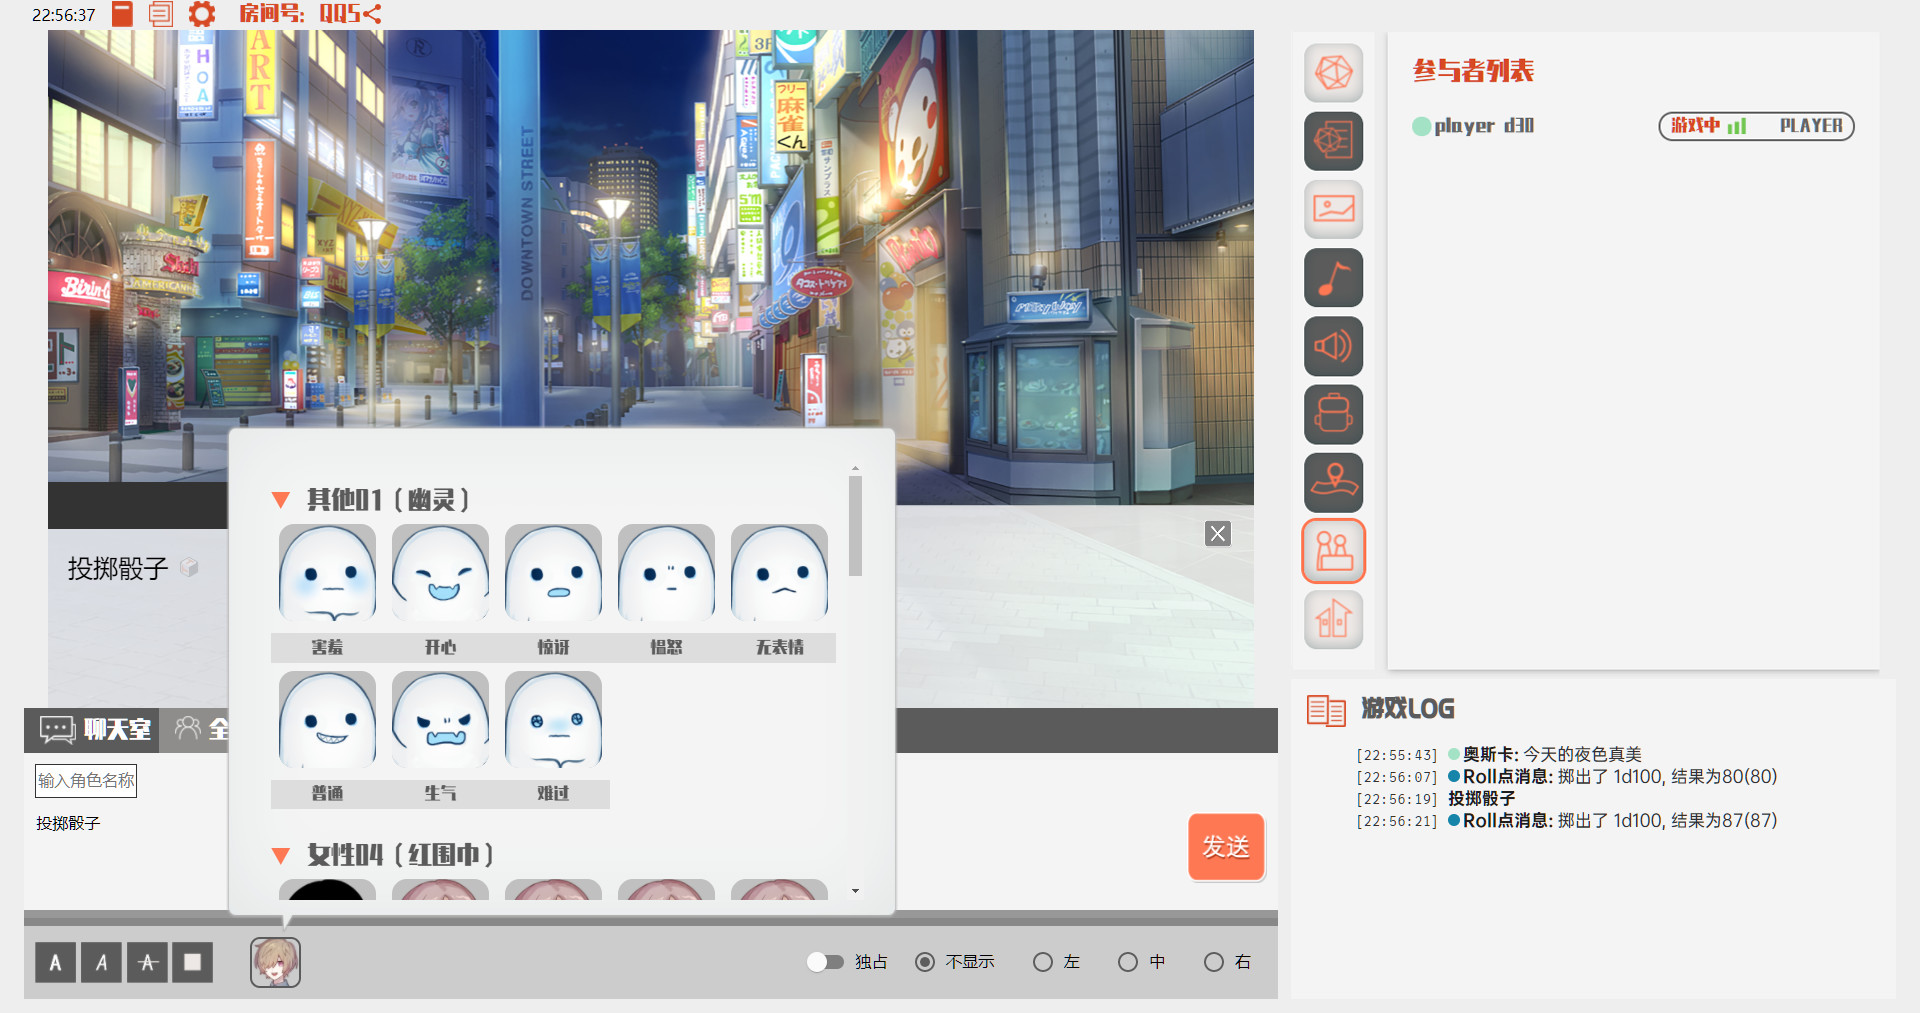The width and height of the screenshot is (1920, 1013).
Task: Open the background image panel
Action: [1333, 209]
